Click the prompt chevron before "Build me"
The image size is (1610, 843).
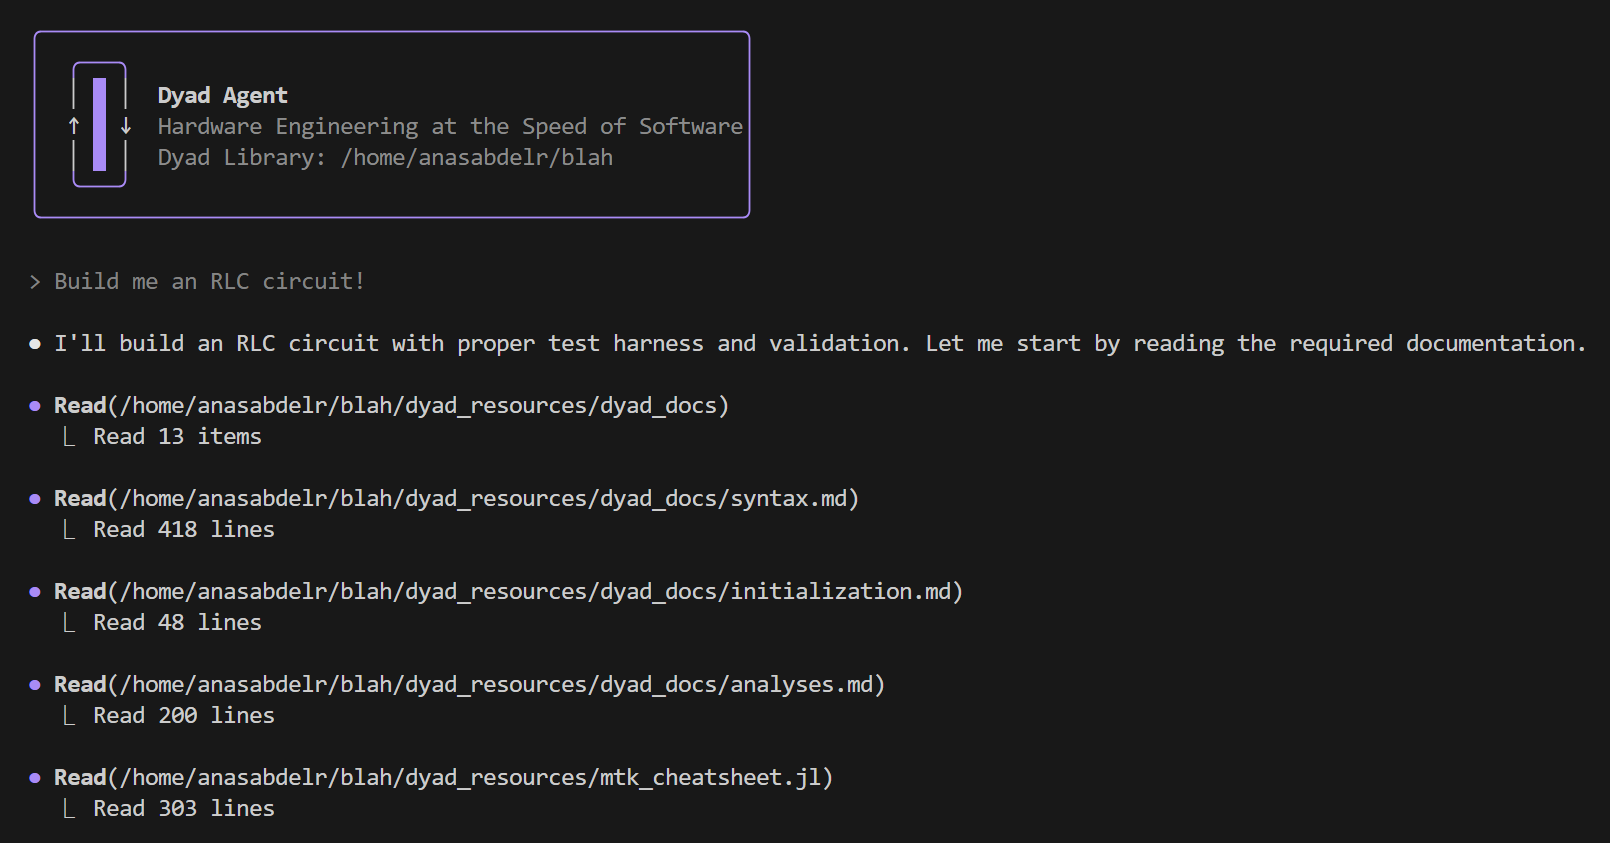(35, 282)
